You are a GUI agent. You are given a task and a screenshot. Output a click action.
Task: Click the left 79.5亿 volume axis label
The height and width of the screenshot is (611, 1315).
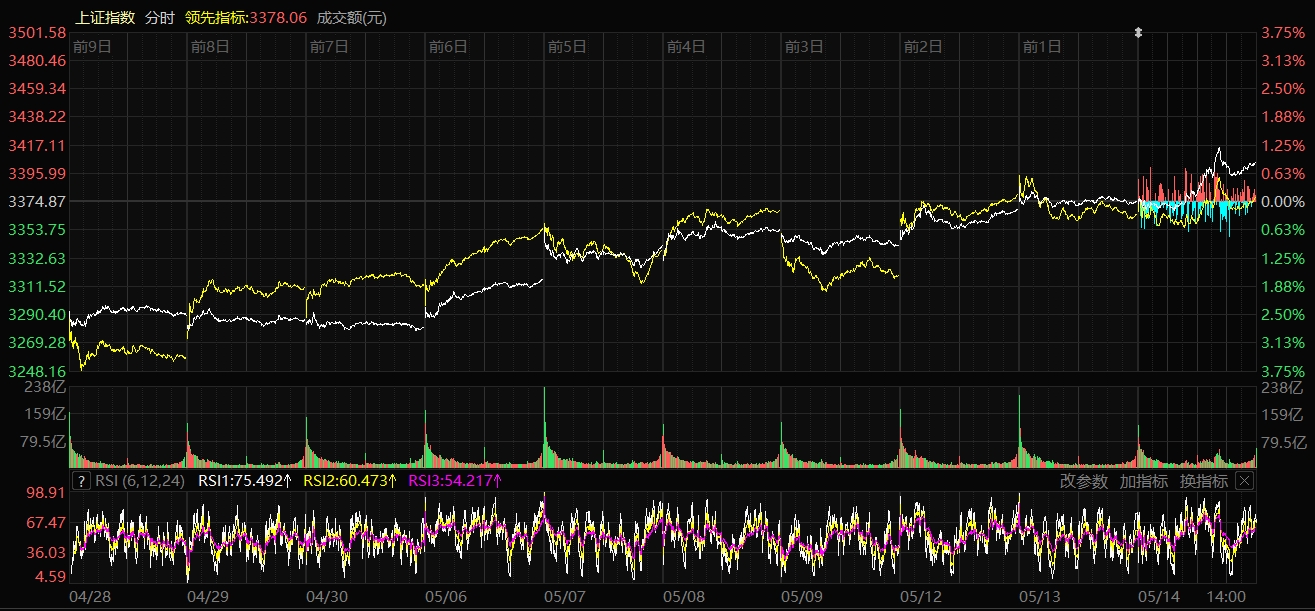[x=41, y=442]
